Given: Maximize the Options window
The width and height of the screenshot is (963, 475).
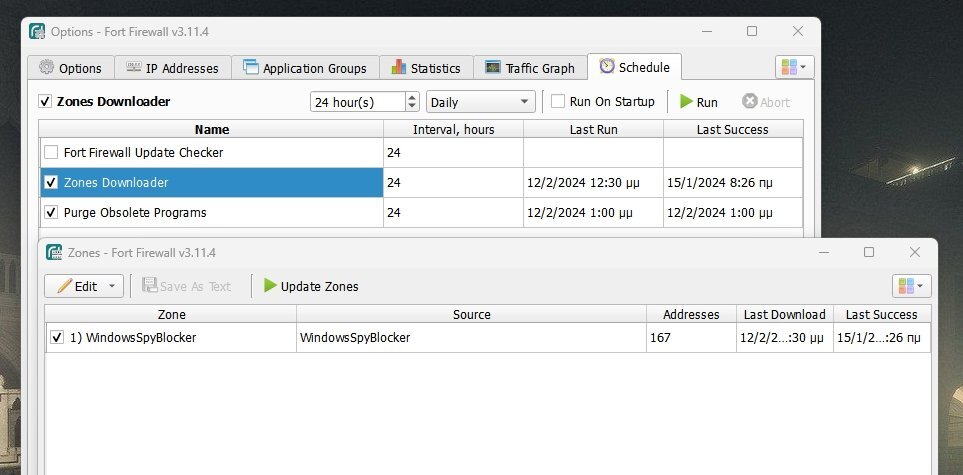Looking at the screenshot, I should pyautogui.click(x=752, y=31).
